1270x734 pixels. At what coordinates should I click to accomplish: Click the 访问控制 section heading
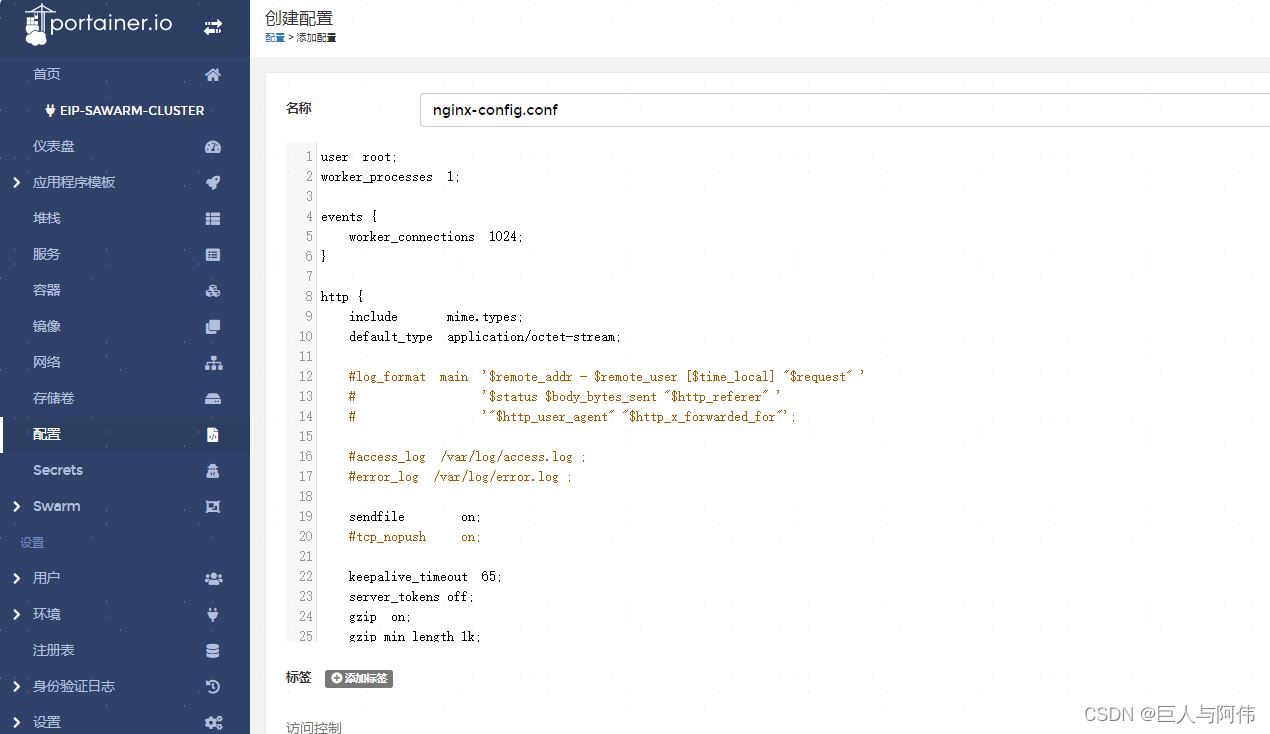(314, 727)
